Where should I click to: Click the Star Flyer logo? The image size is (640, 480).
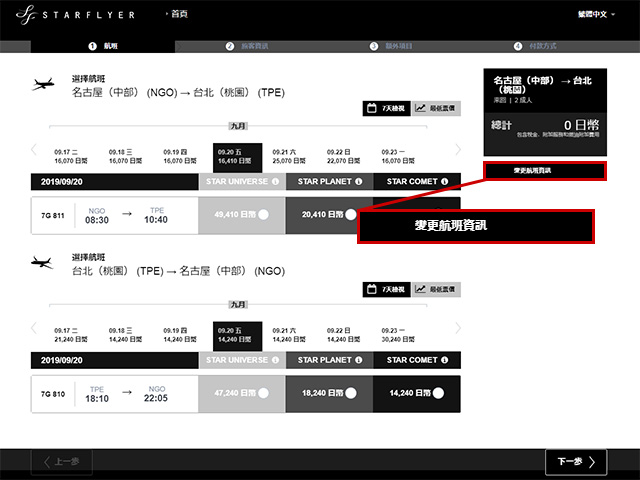coord(80,16)
